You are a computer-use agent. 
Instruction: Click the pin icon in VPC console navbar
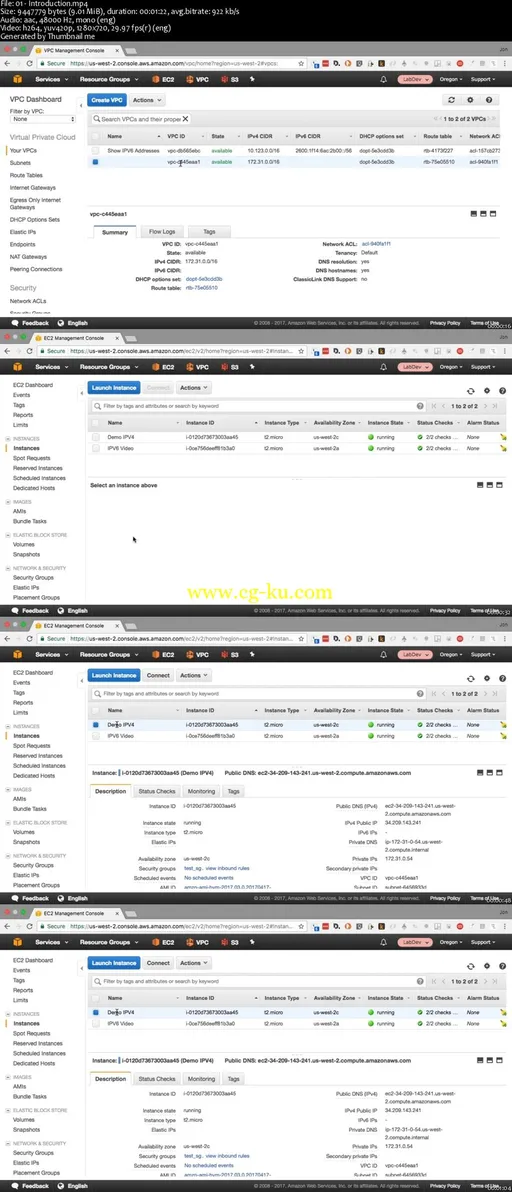[x=251, y=79]
